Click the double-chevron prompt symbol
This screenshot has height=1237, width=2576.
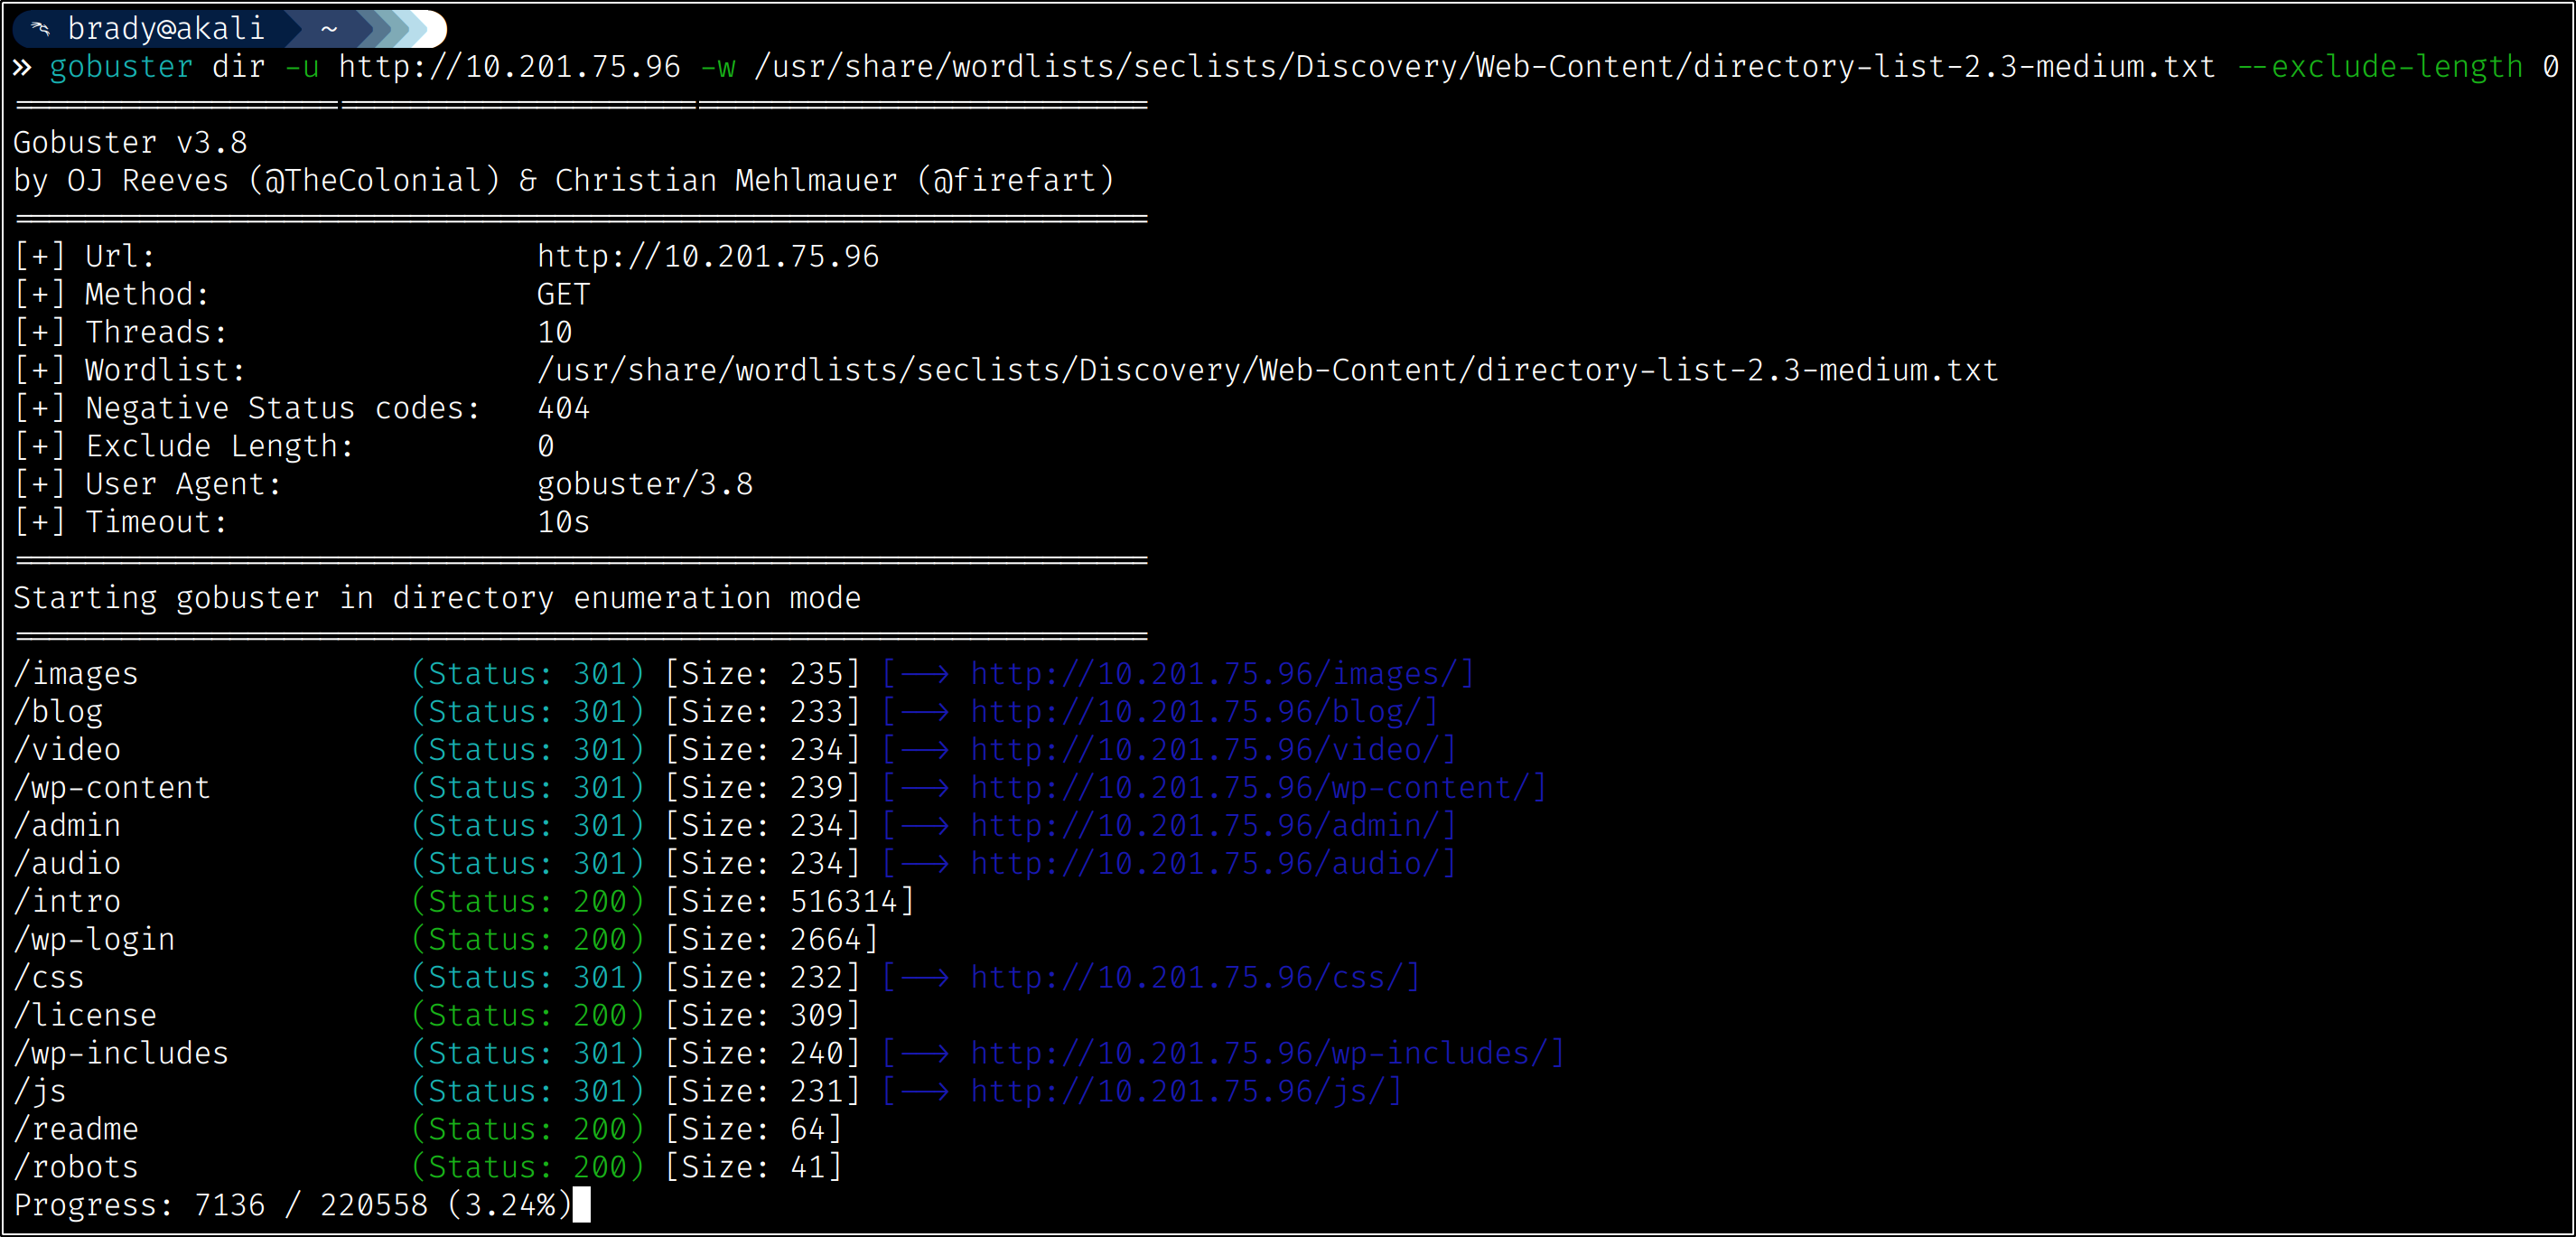coord(22,67)
